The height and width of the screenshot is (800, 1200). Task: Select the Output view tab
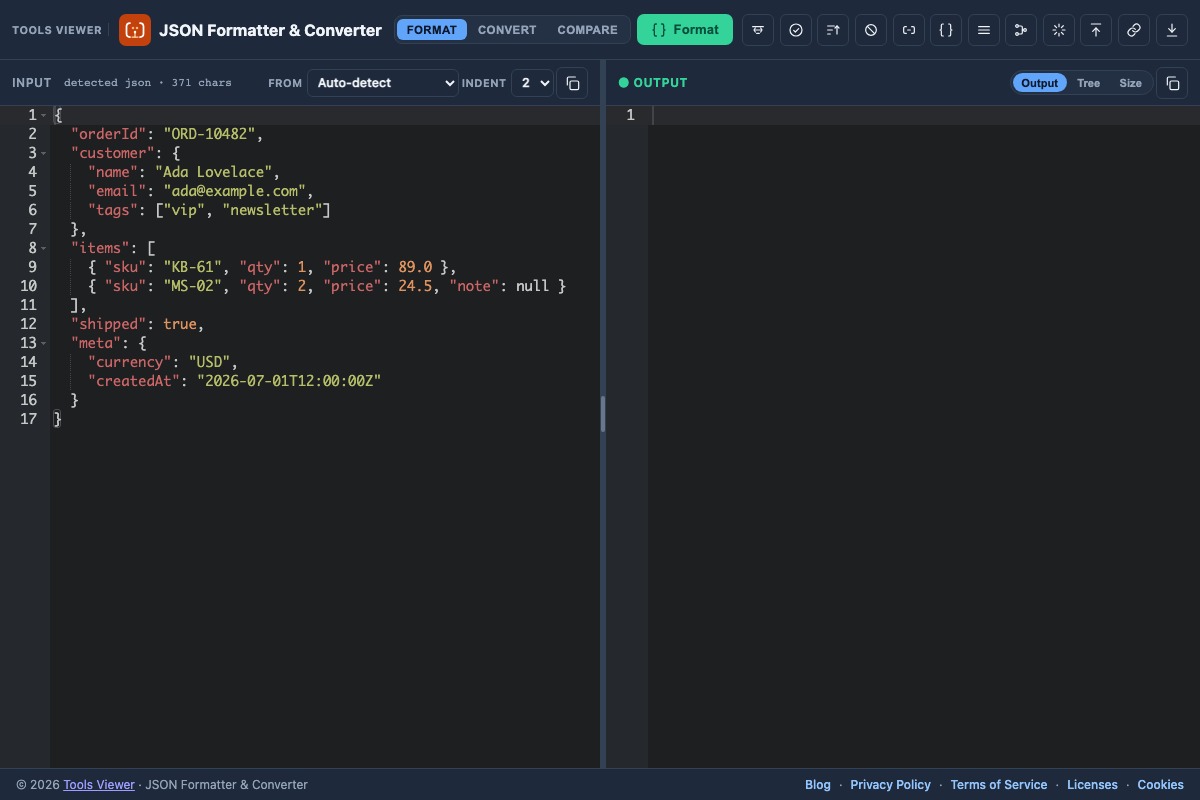point(1040,83)
